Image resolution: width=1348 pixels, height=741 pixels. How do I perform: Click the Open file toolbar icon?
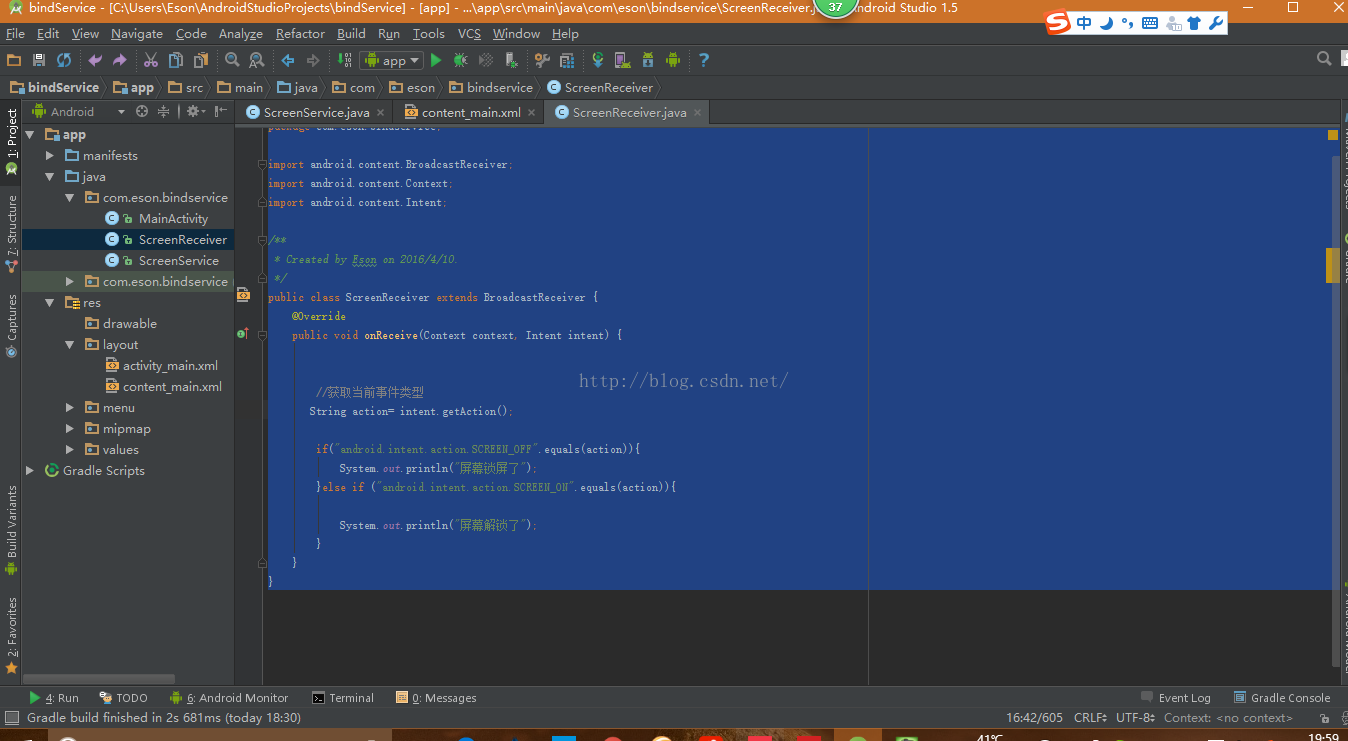click(14, 61)
